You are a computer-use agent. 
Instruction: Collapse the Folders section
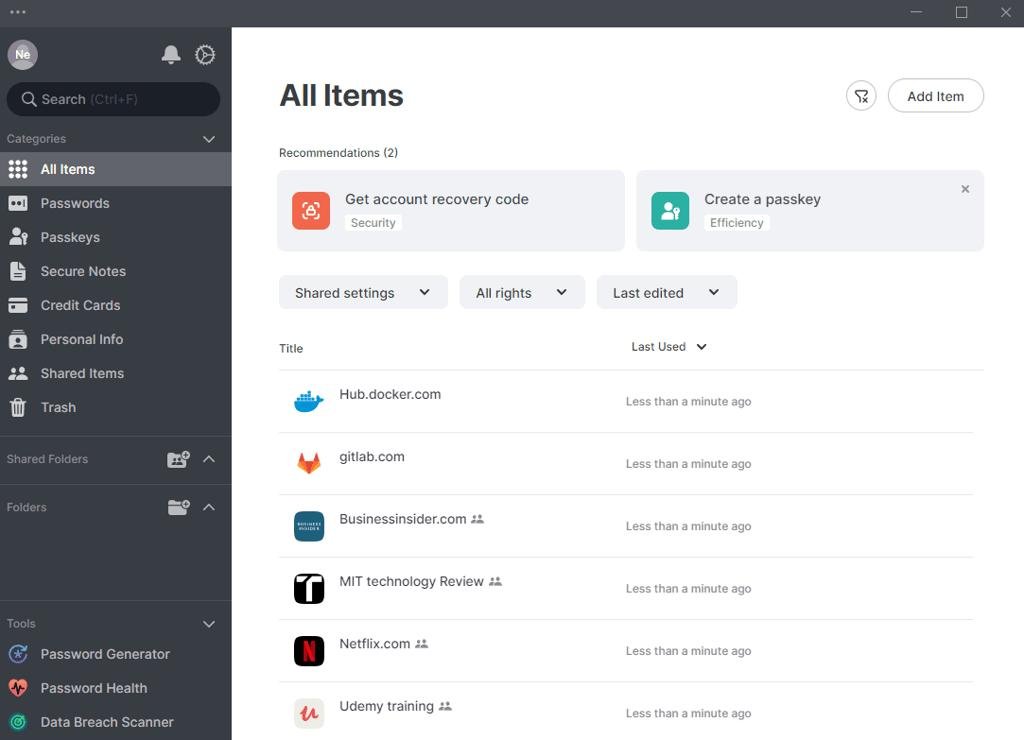(209, 507)
